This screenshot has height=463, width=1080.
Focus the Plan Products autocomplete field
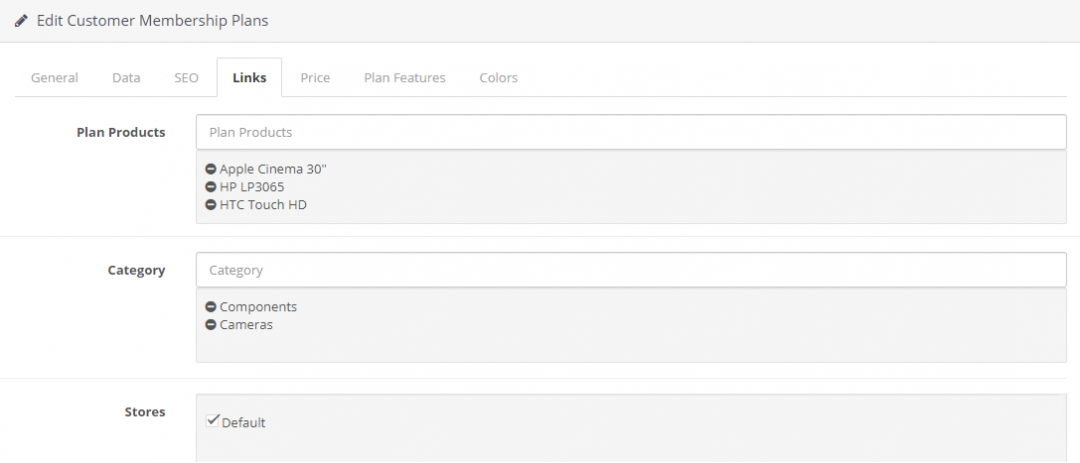pos(631,132)
